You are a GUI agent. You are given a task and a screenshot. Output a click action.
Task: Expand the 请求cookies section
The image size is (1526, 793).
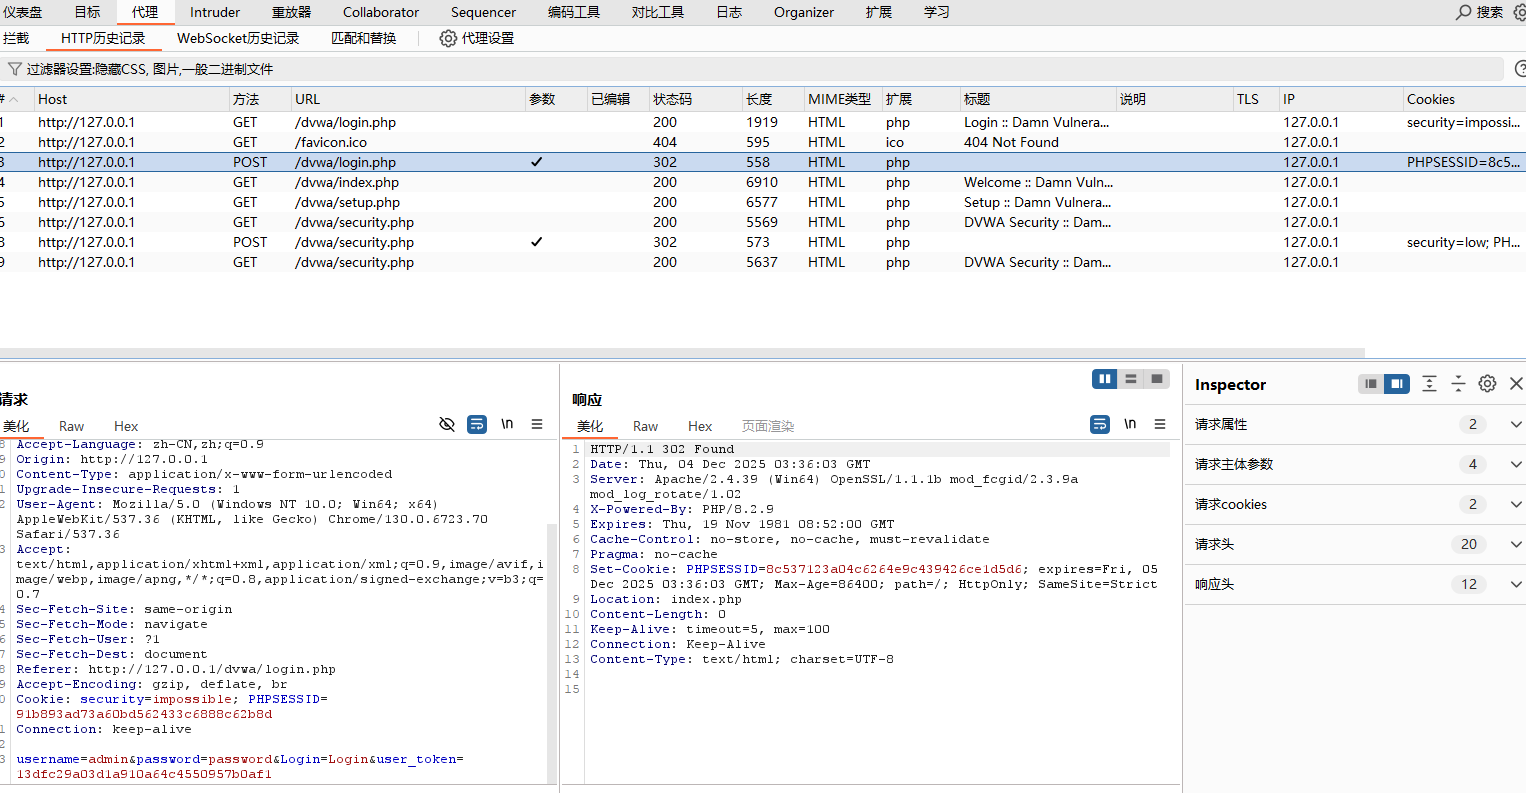pyautogui.click(x=1515, y=504)
